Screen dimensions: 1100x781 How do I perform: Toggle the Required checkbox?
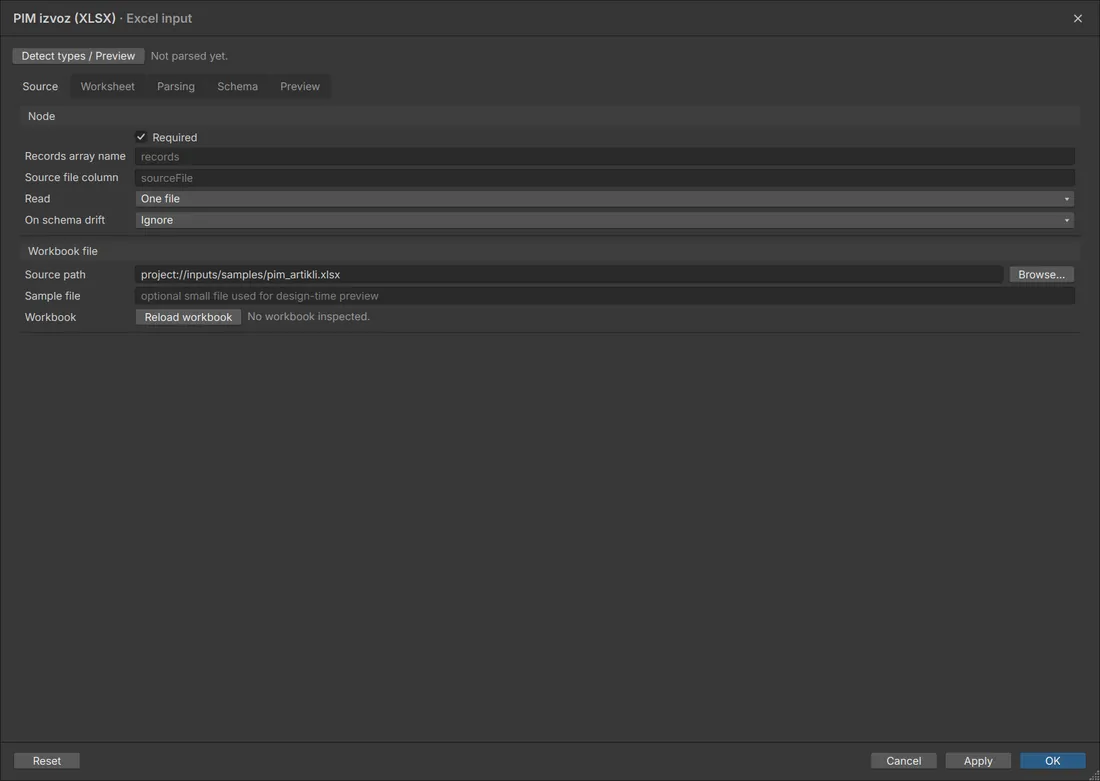[141, 137]
